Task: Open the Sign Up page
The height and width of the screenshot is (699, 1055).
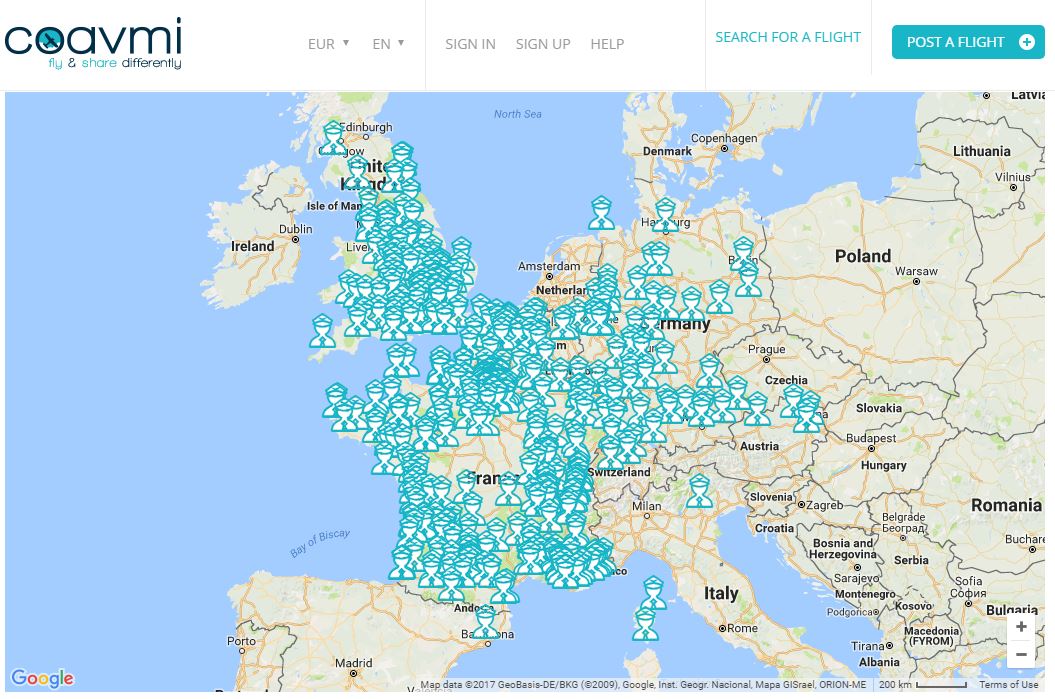Action: pyautogui.click(x=543, y=44)
